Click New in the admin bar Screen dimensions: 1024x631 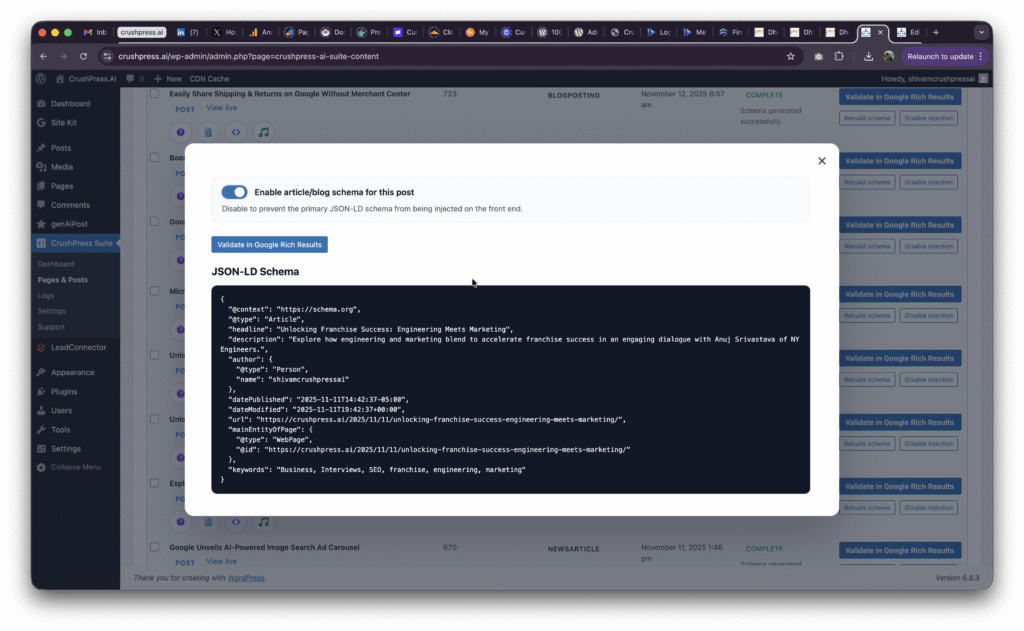(x=168, y=78)
